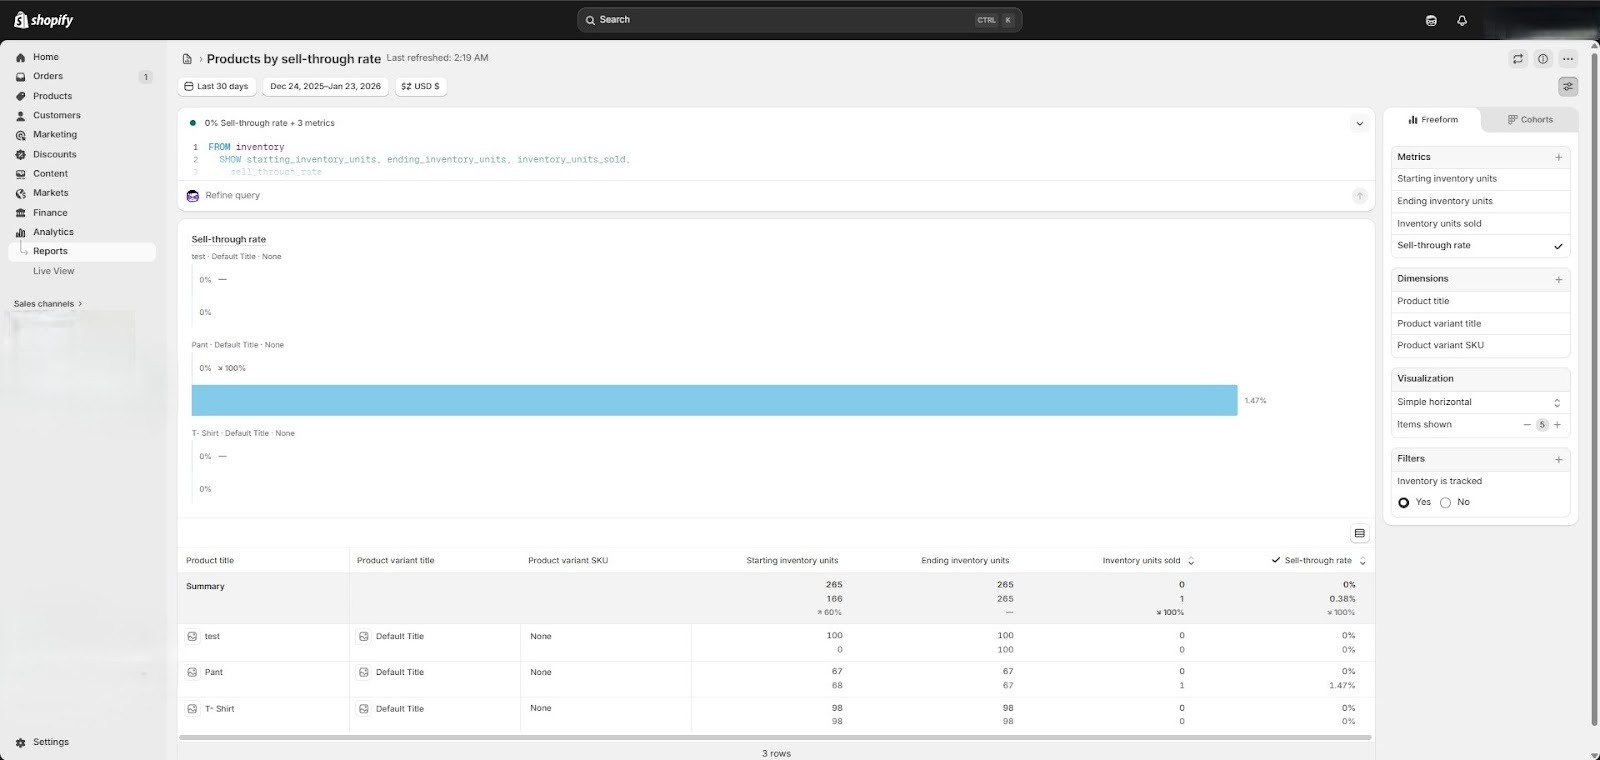Open Analytics in the sidebar
This screenshot has height=760, width=1600.
pyautogui.click(x=53, y=232)
